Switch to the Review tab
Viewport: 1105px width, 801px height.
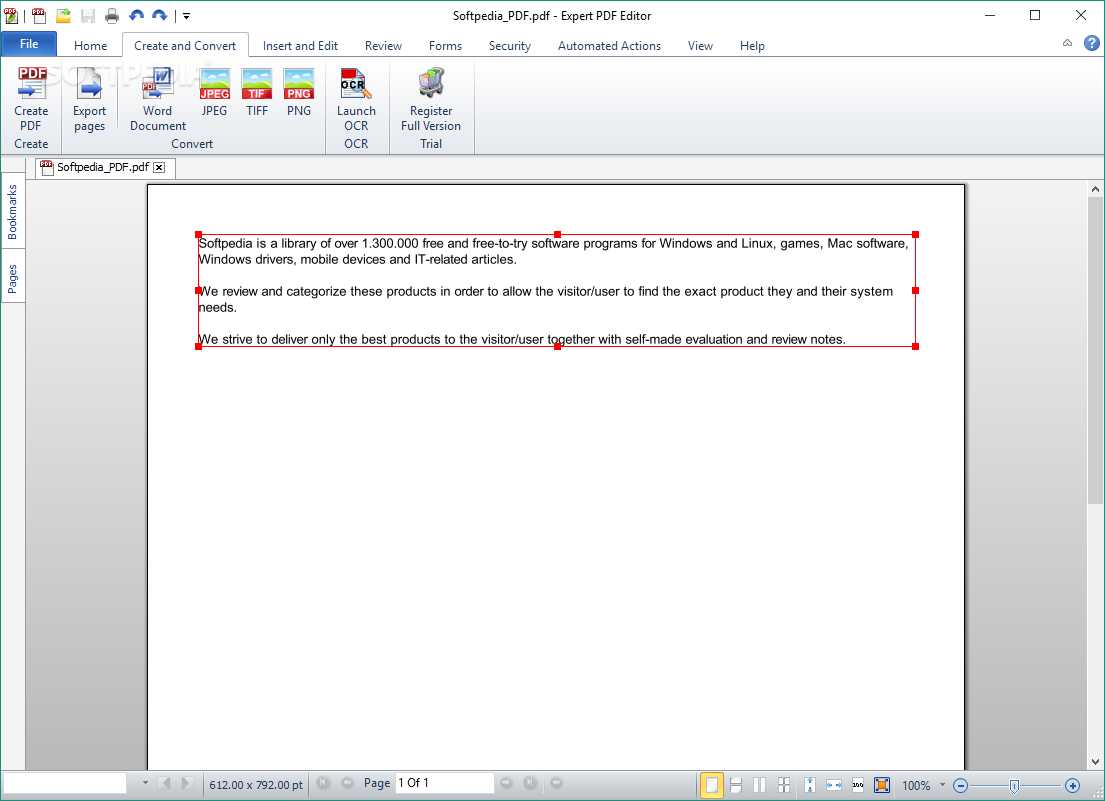[x=383, y=46]
